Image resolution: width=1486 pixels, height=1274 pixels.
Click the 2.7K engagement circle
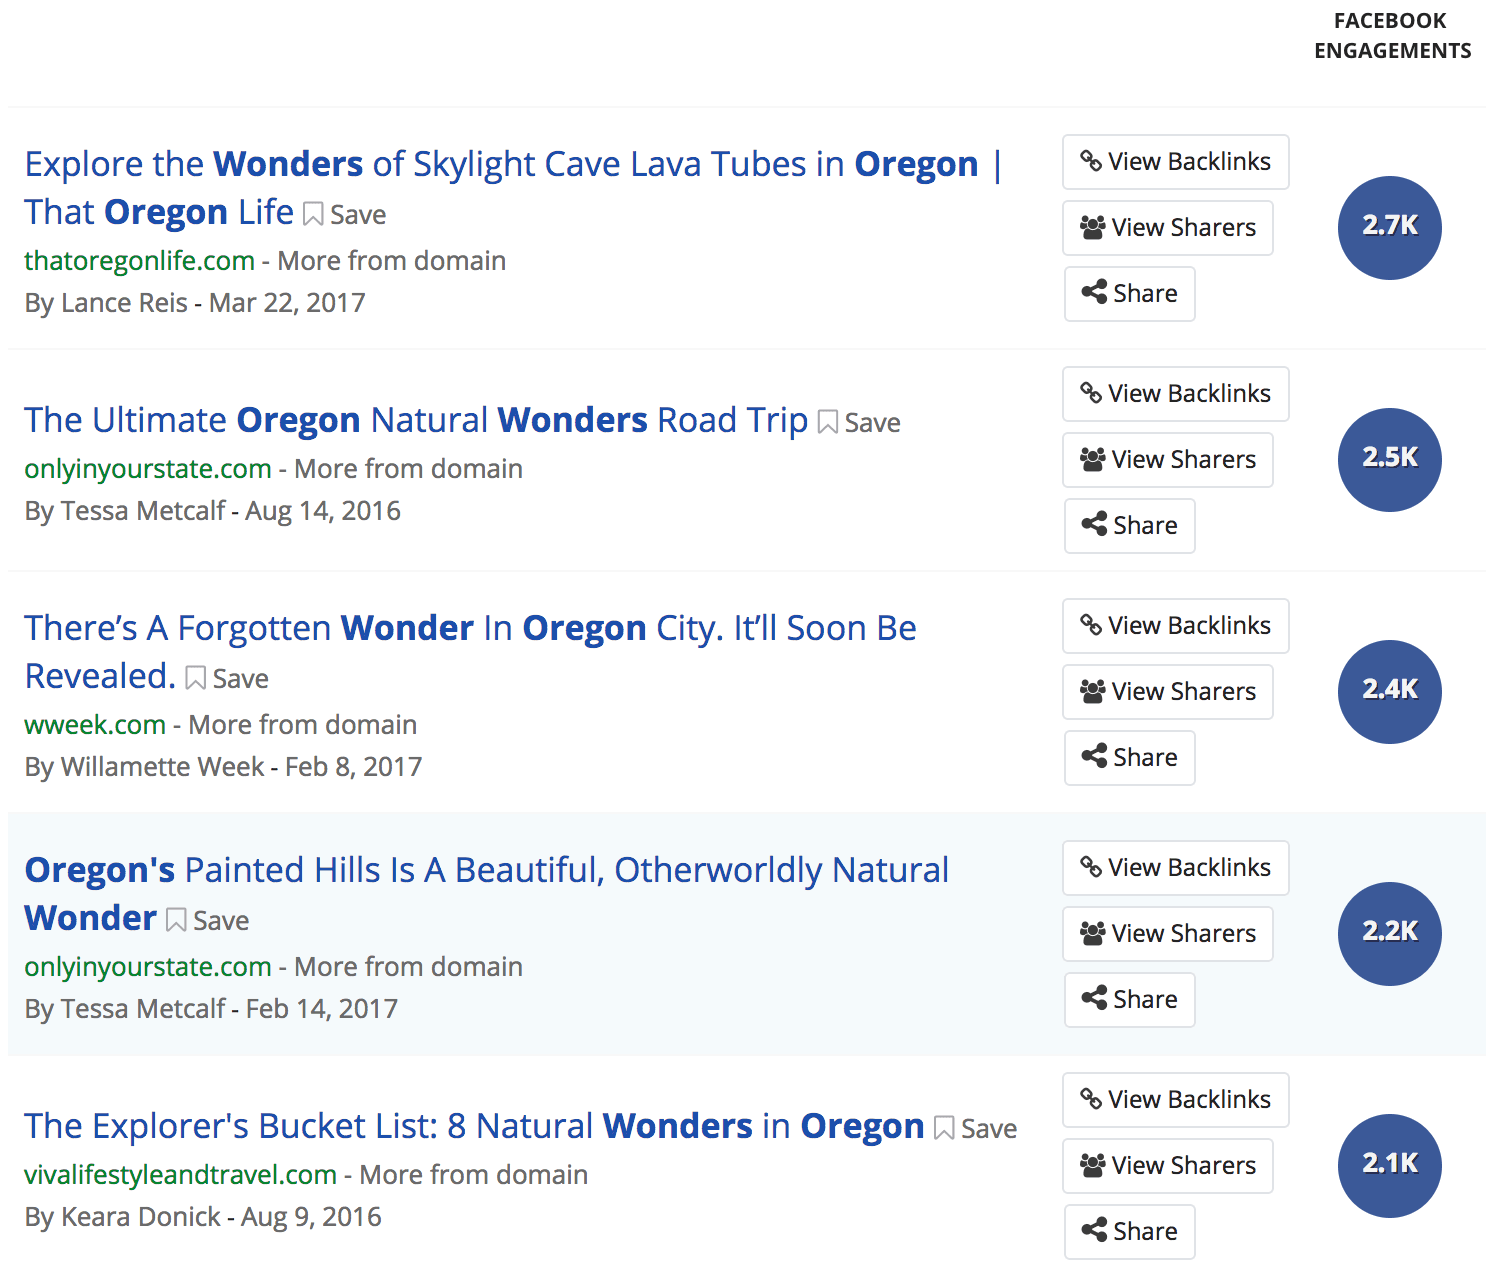1389,227
